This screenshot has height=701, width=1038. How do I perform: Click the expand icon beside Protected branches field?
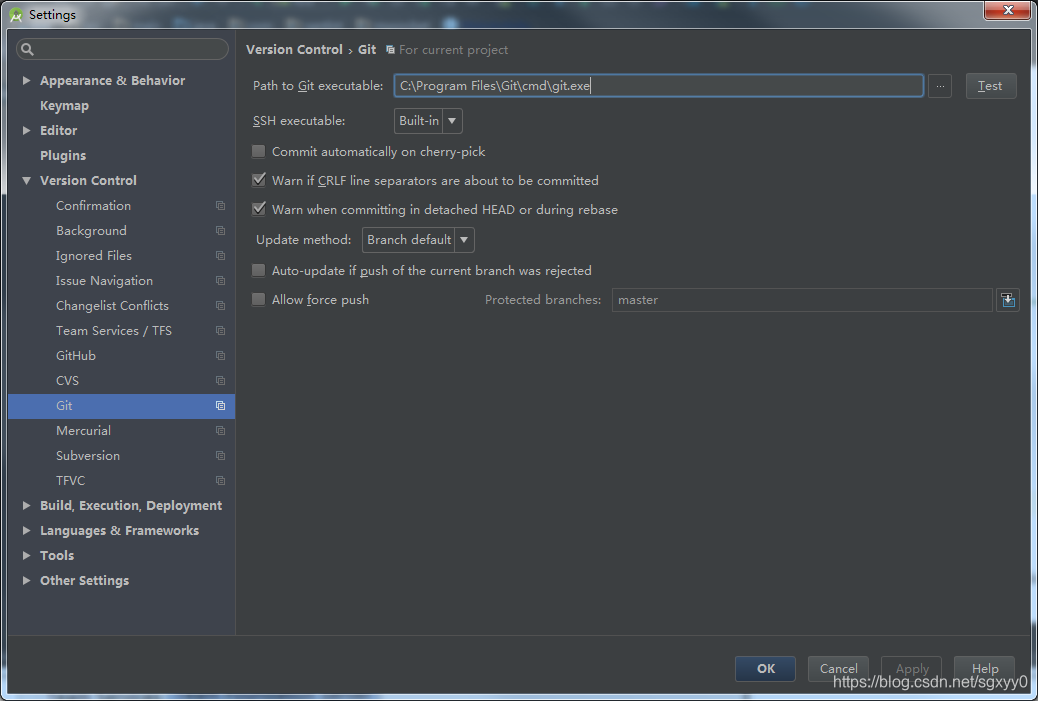click(1008, 300)
